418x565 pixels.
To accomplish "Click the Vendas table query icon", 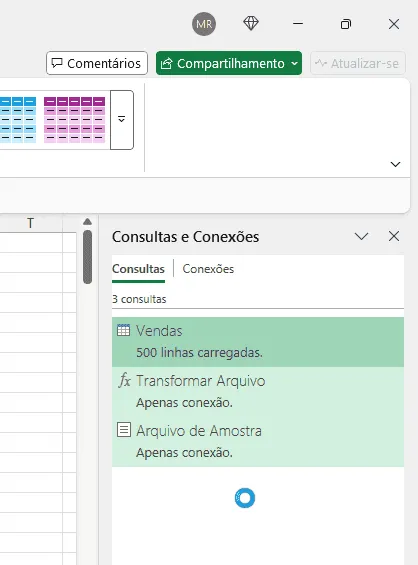I will (123, 330).
